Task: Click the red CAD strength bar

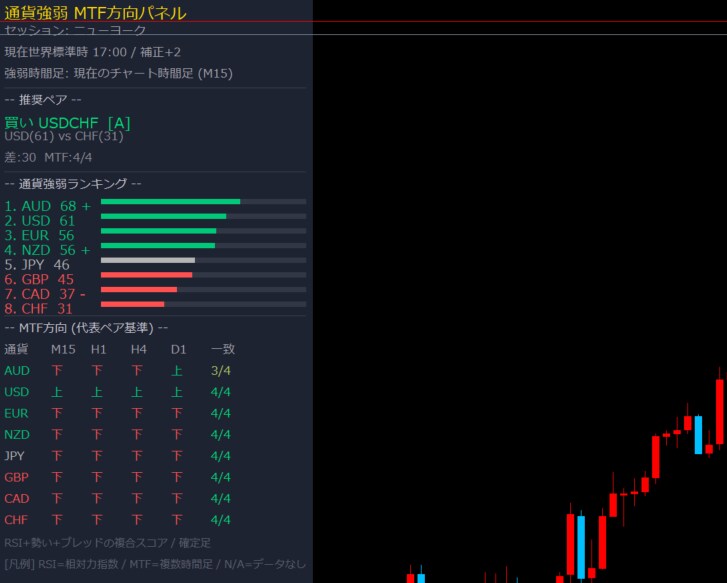Action: coord(139,289)
